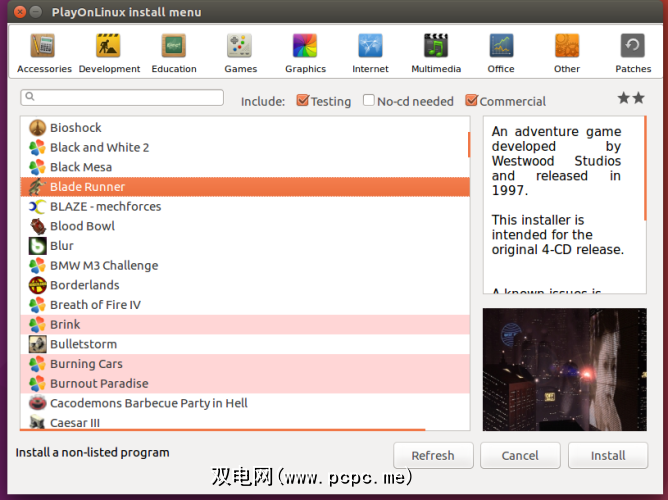Viewport: 668px width, 500px height.
Task: Open the Development category
Action: pyautogui.click(x=109, y=53)
